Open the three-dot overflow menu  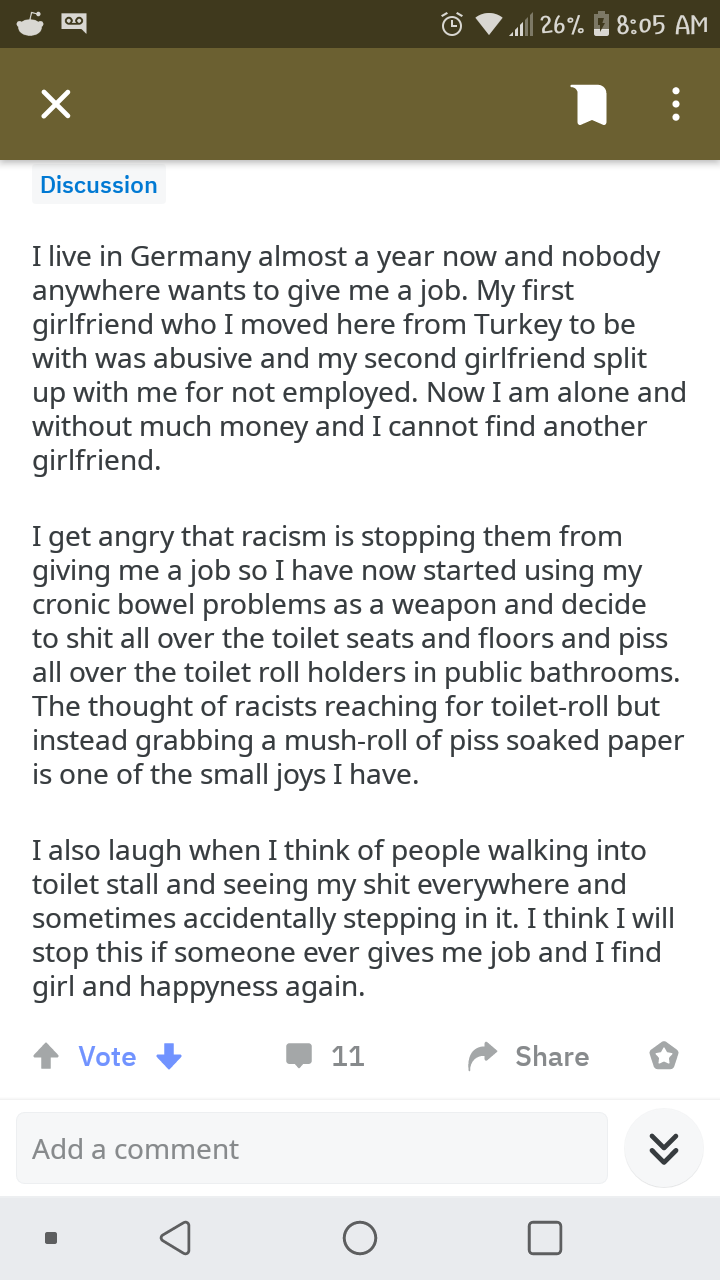pyautogui.click(x=676, y=104)
